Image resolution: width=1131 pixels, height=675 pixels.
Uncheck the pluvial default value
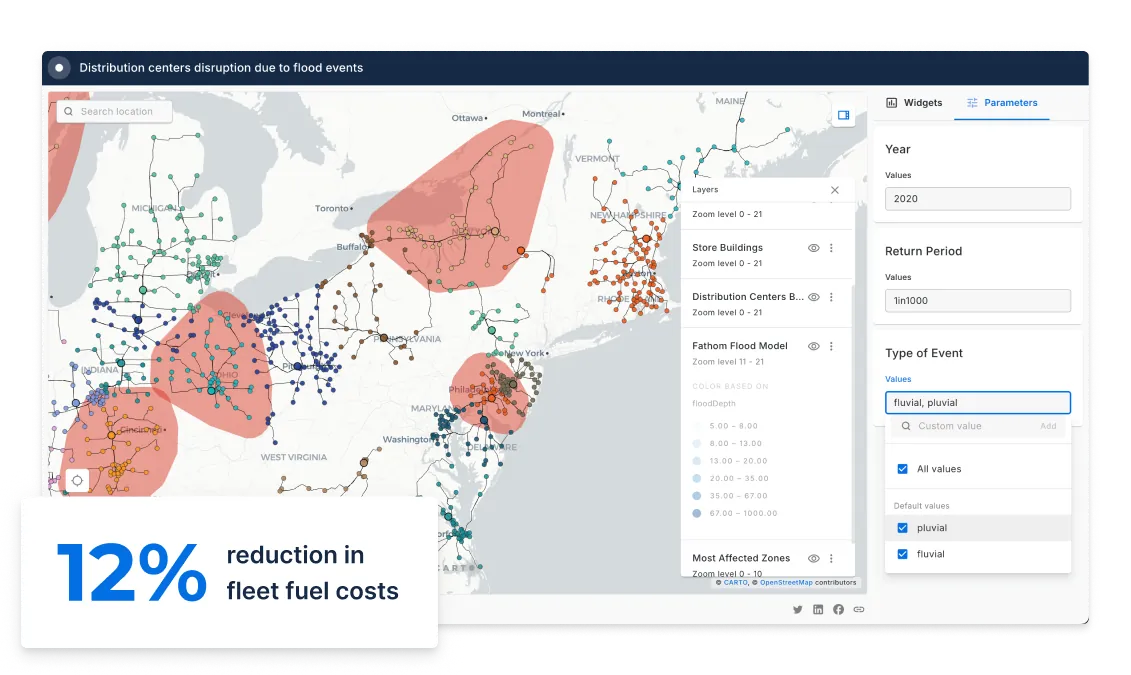click(902, 527)
